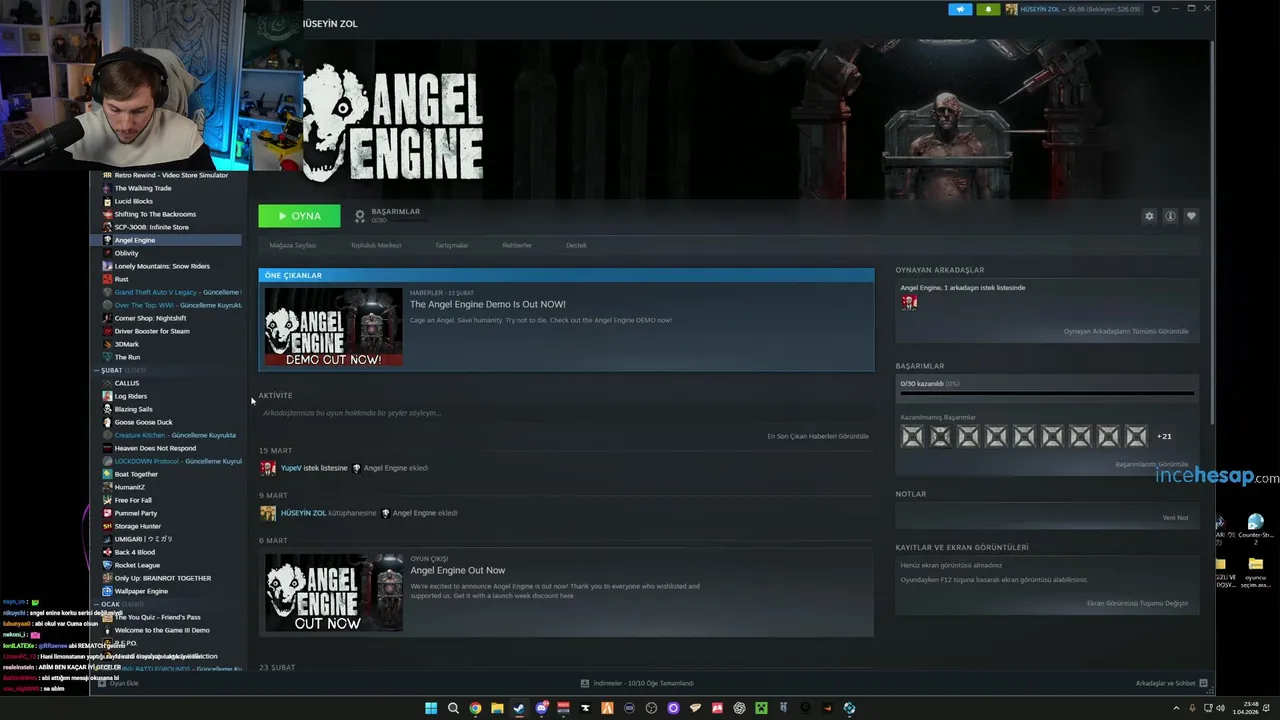Click the DEMO OUT NOW news thumbnail
Screen dimensions: 1280x720
(x=333, y=327)
